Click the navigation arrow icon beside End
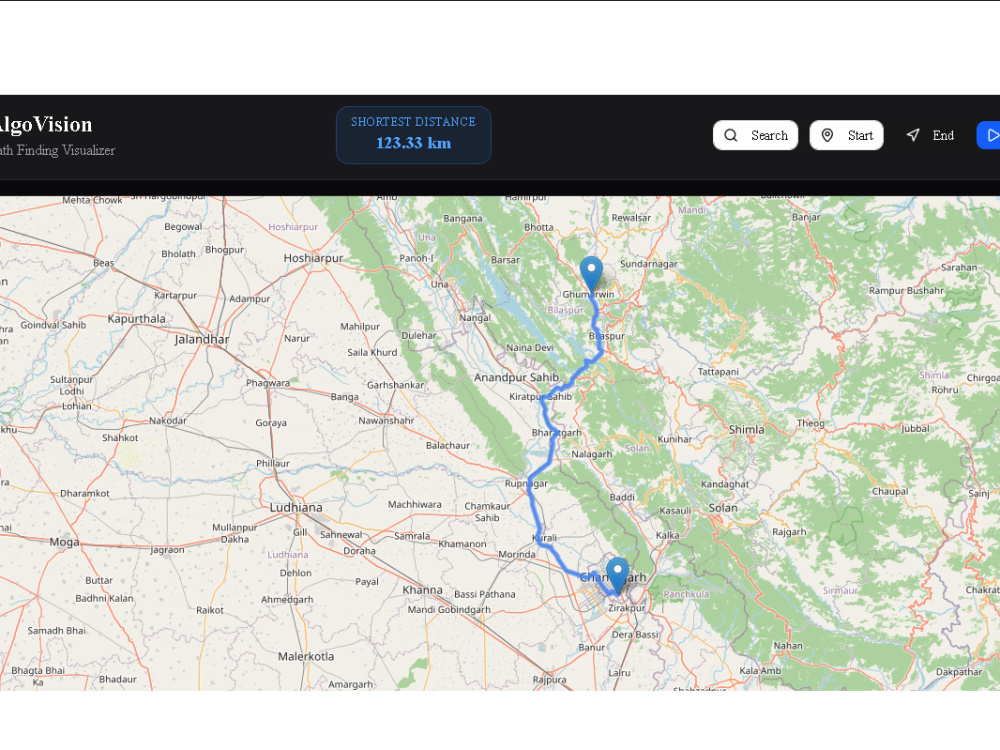 pyautogui.click(x=913, y=135)
